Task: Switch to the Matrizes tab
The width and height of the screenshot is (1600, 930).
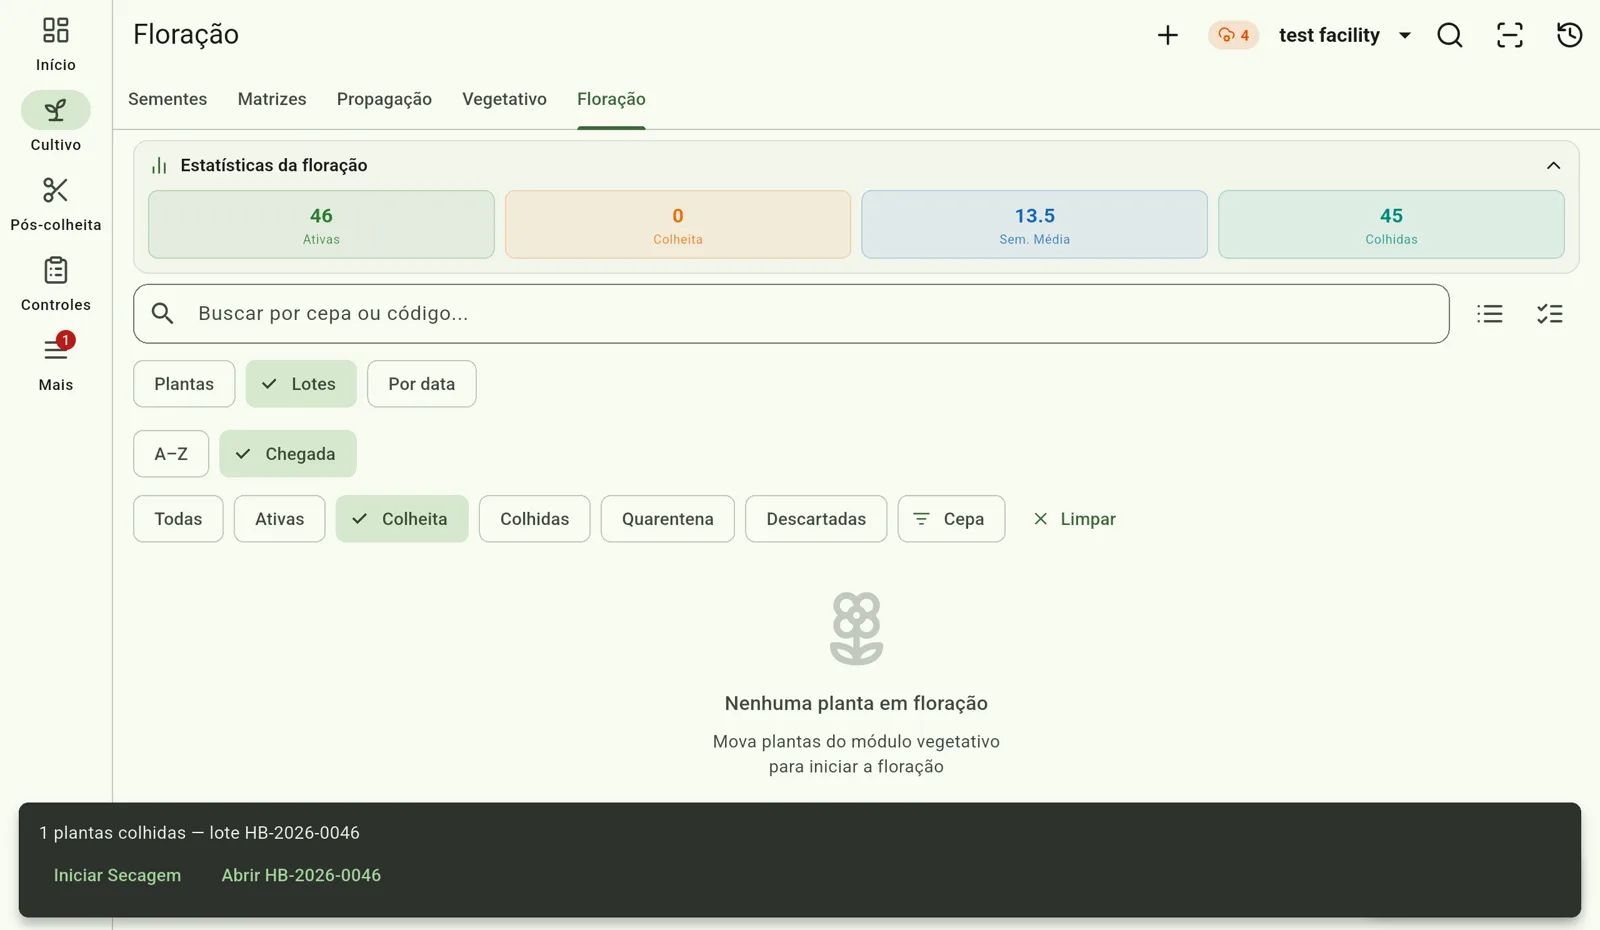Action: [272, 99]
